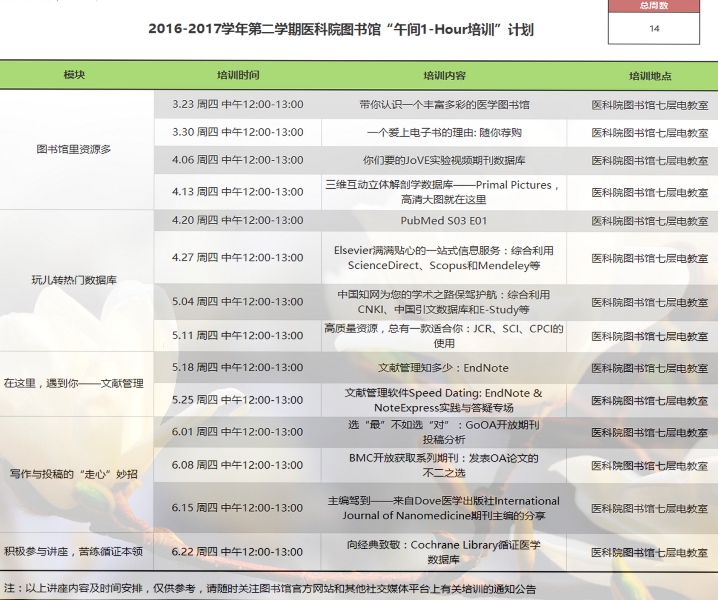Click the footnote starting 注：以上讲座内容
The width and height of the screenshot is (718, 600).
(270, 589)
